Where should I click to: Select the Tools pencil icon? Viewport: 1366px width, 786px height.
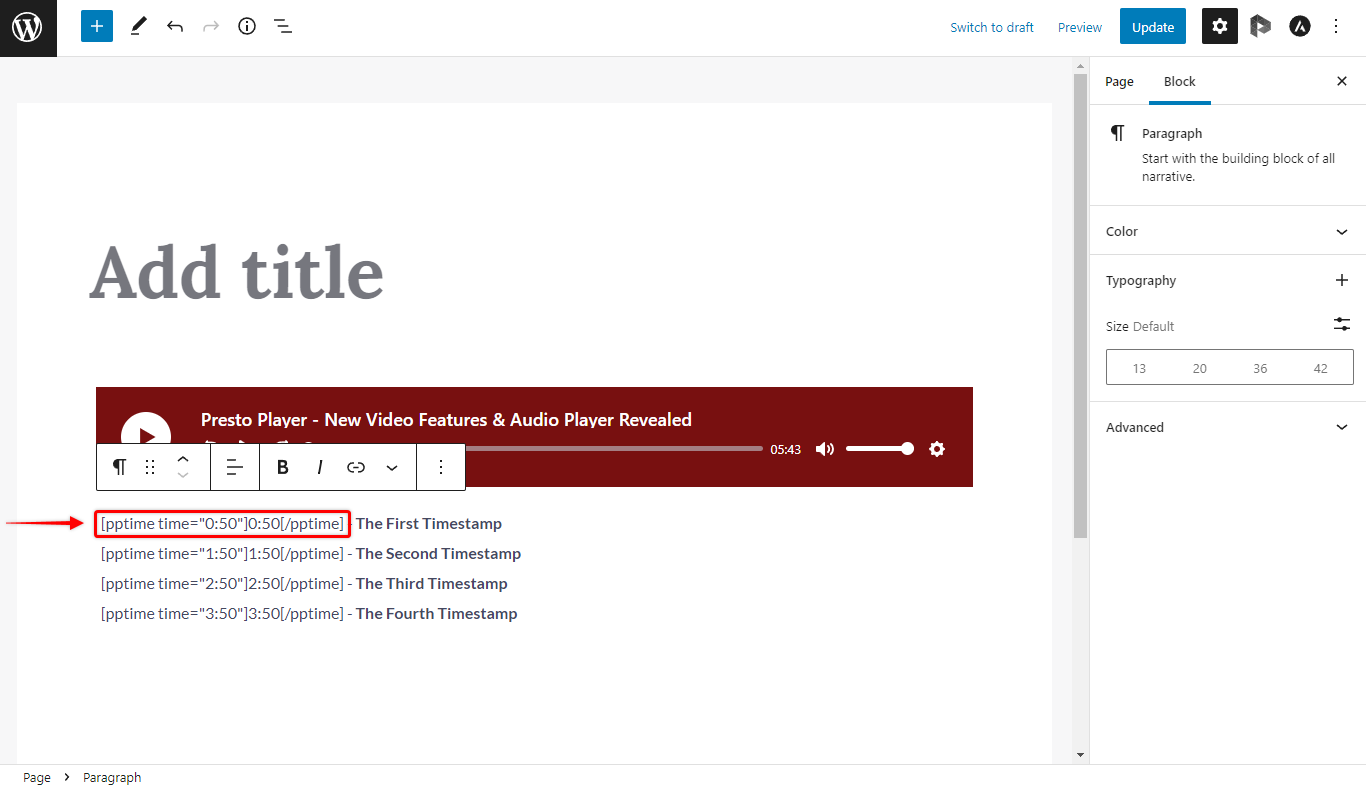coord(139,27)
